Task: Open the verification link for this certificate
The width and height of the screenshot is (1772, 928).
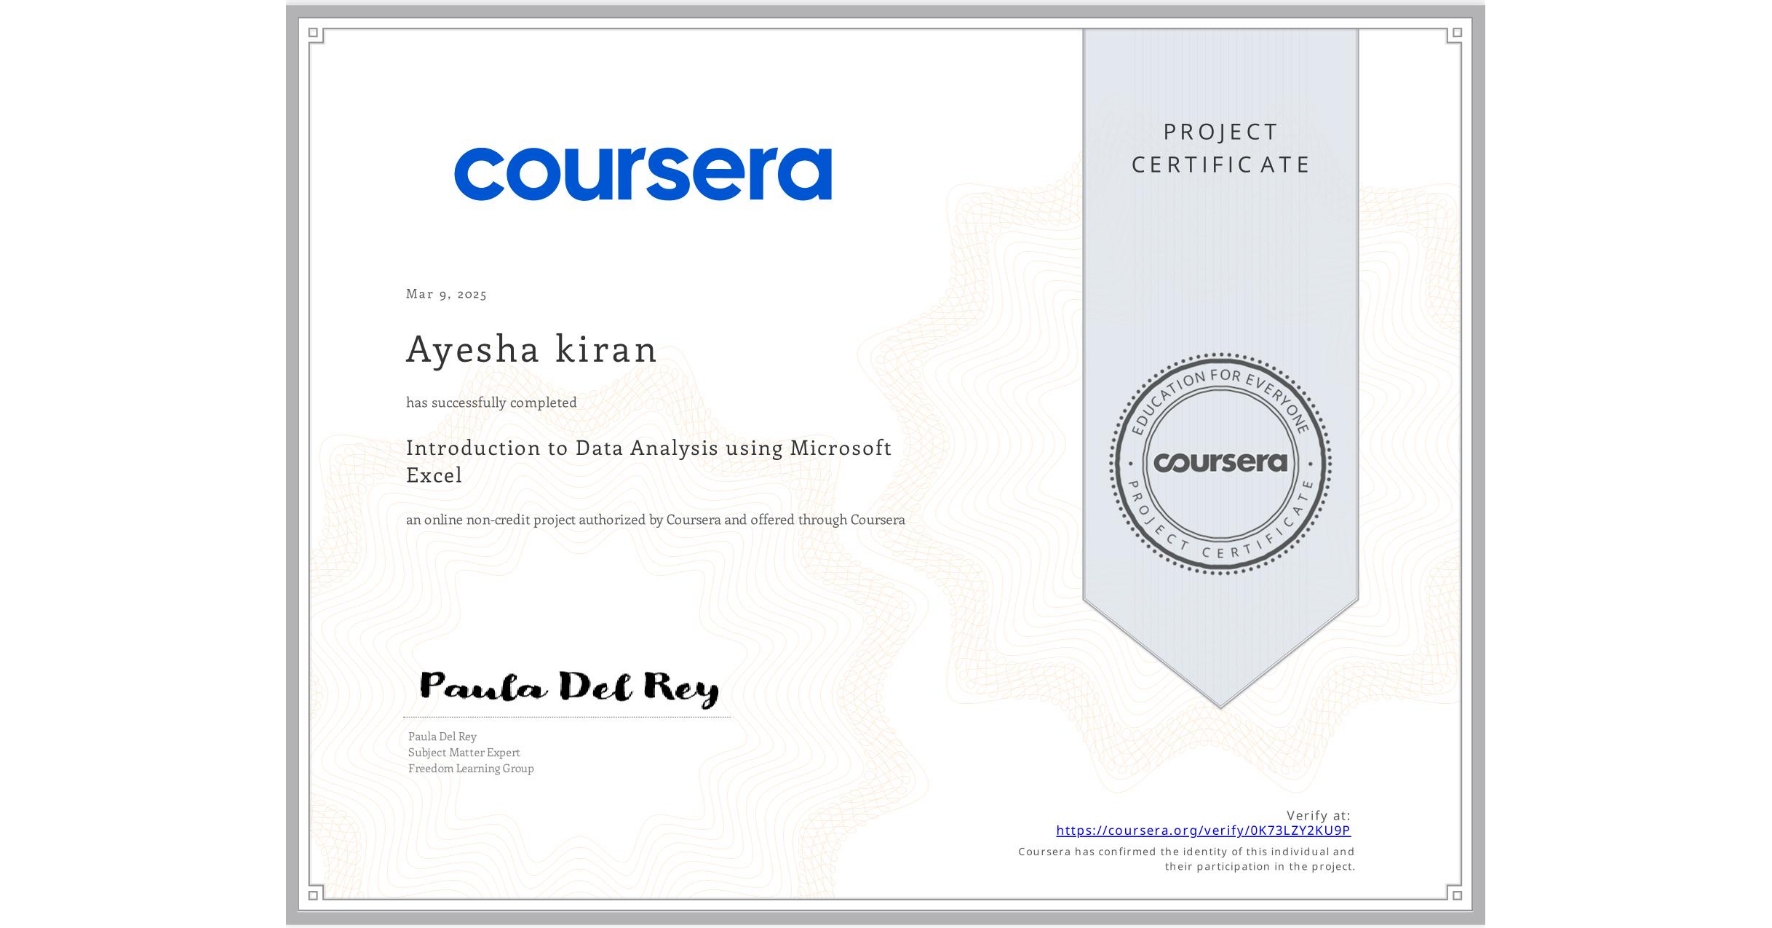Action: pyautogui.click(x=1204, y=830)
